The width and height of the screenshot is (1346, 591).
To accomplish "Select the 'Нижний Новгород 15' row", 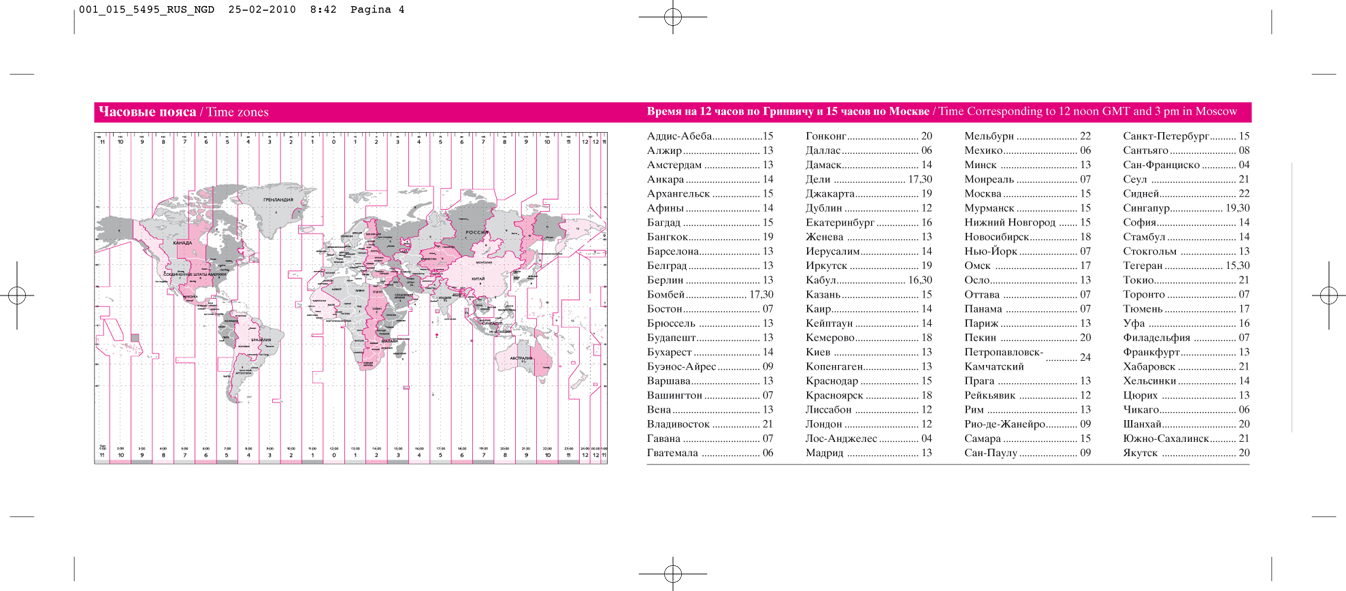I will (1028, 223).
